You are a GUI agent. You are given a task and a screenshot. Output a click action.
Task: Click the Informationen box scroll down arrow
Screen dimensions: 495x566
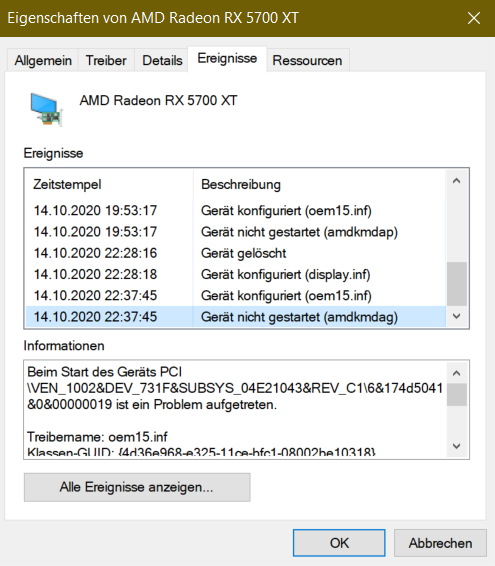coord(456,446)
